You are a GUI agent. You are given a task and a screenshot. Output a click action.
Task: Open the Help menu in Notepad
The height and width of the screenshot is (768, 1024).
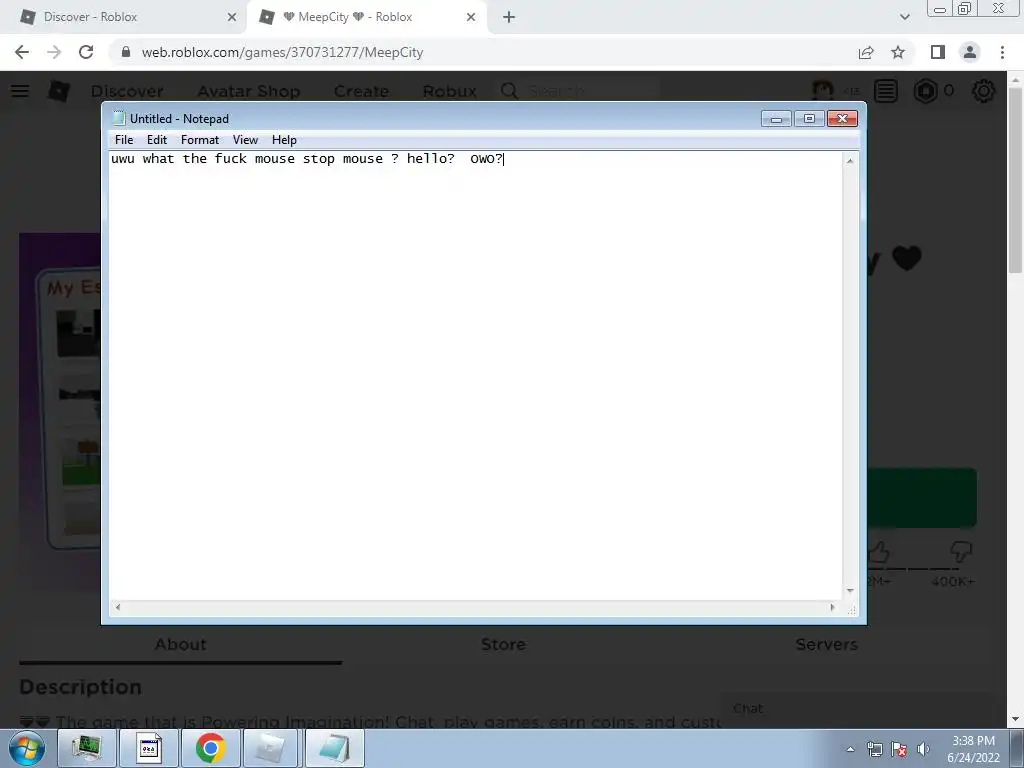click(284, 140)
